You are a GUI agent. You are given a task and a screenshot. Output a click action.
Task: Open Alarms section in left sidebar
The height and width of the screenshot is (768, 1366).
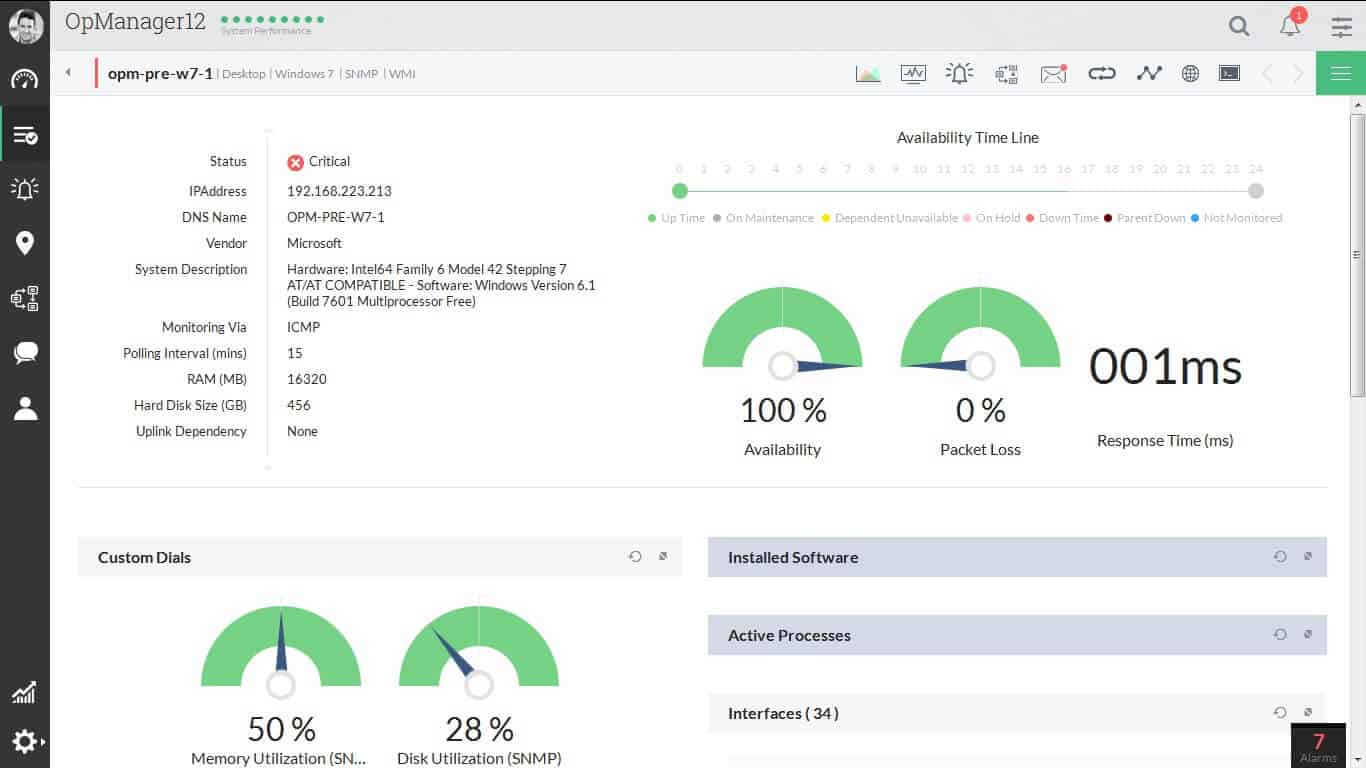tap(25, 188)
